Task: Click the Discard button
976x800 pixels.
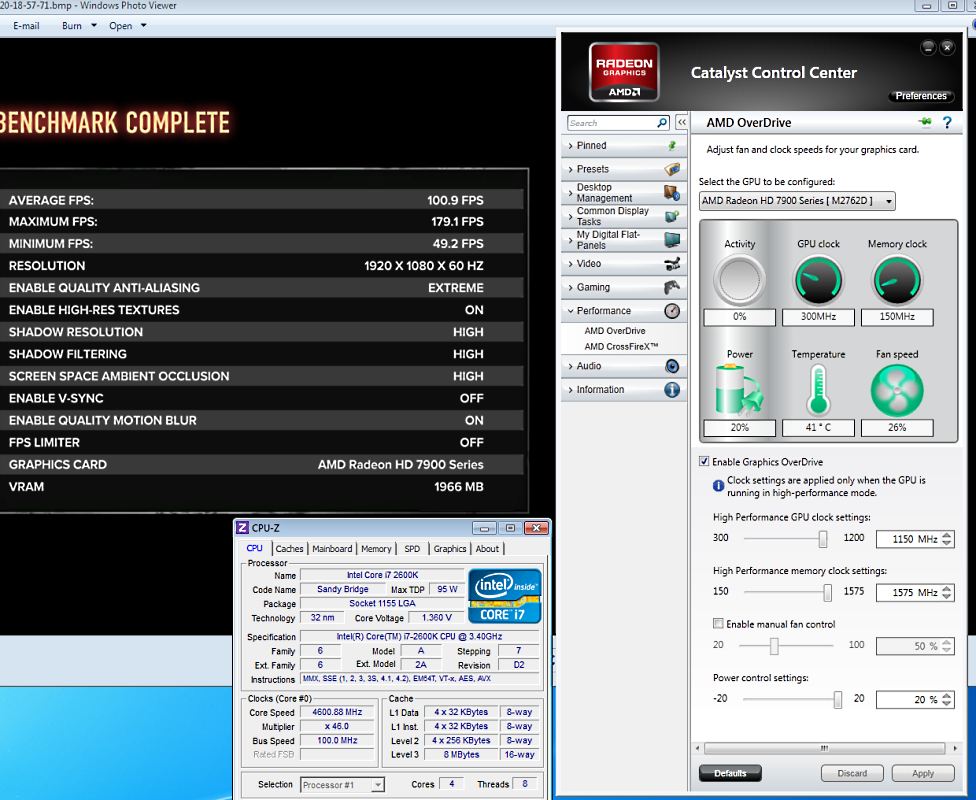Action: coord(852,773)
